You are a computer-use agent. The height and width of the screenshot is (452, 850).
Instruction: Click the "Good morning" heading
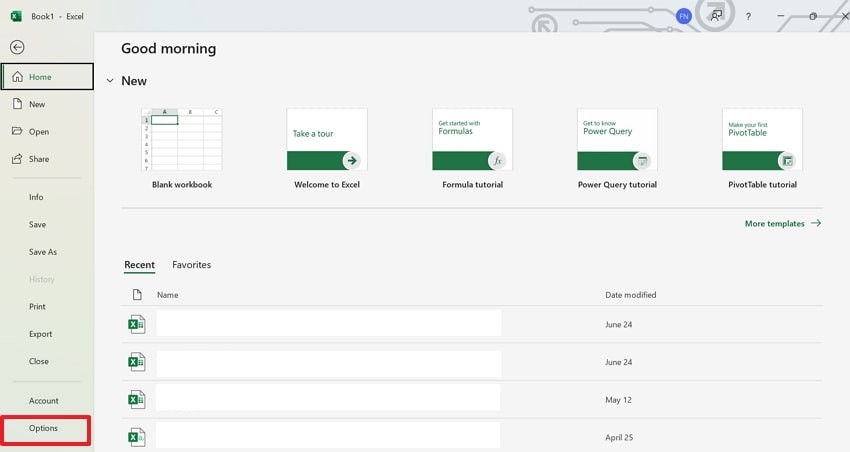coord(169,49)
